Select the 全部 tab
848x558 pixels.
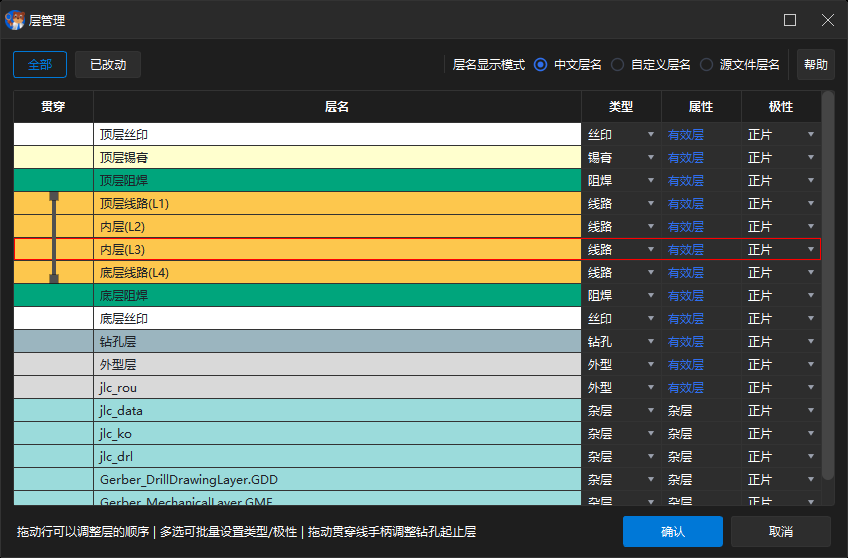40,64
